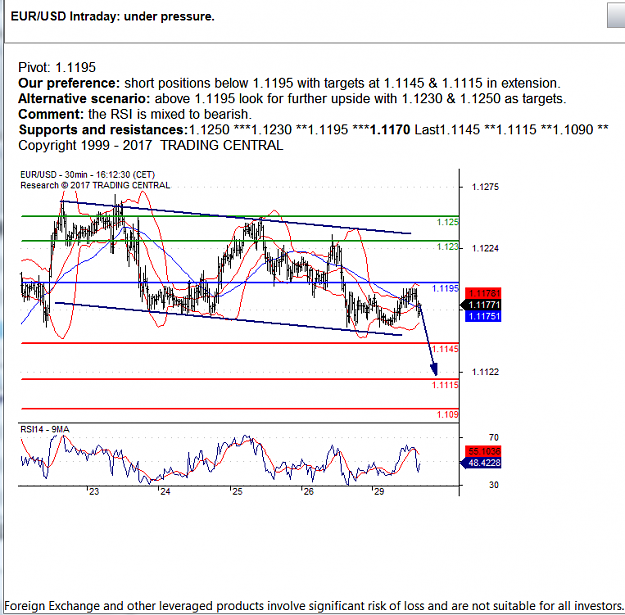625x615 pixels.
Task: Click RSI axis level 30
Action: tap(494, 485)
